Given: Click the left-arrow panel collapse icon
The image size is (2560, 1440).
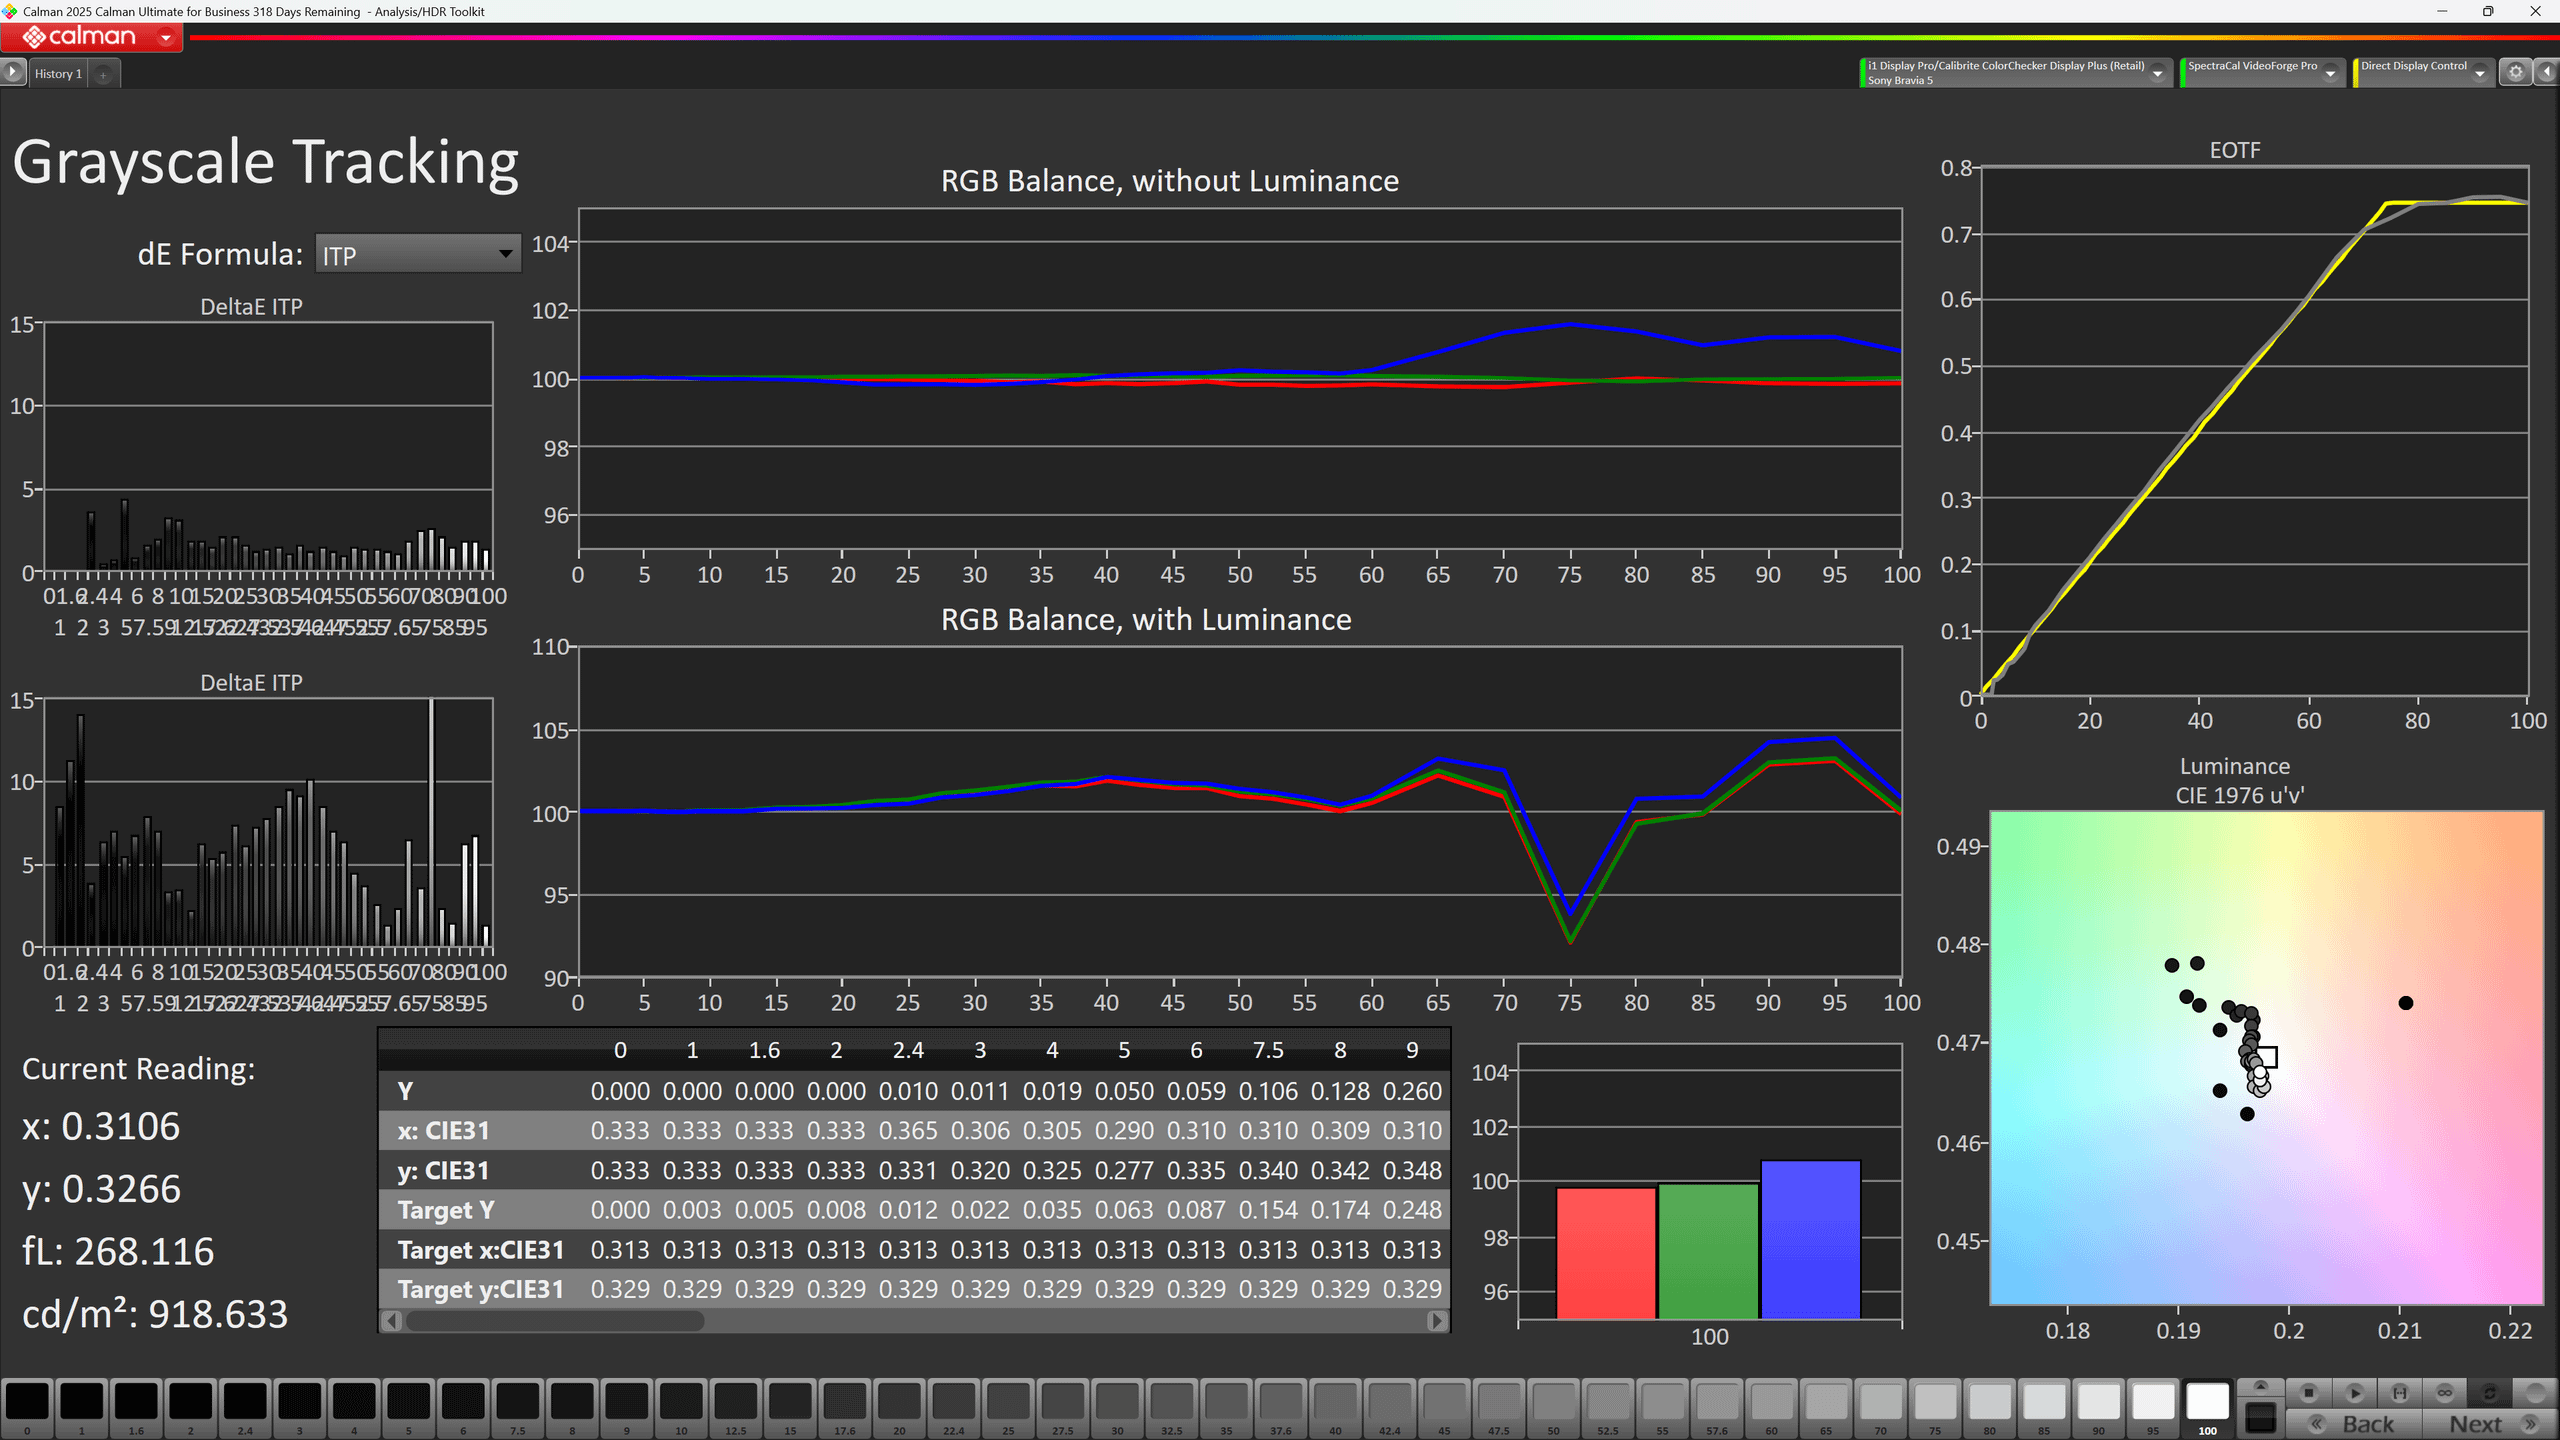Looking at the screenshot, I should [2546, 72].
